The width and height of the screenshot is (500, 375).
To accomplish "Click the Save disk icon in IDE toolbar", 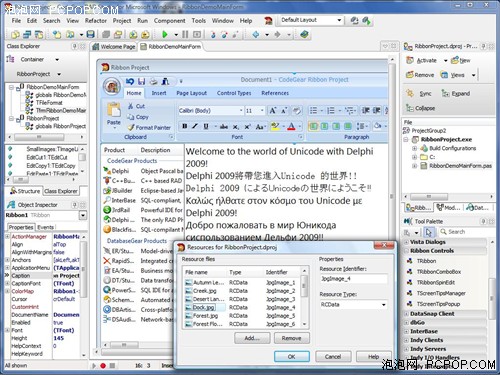I will click(90, 34).
